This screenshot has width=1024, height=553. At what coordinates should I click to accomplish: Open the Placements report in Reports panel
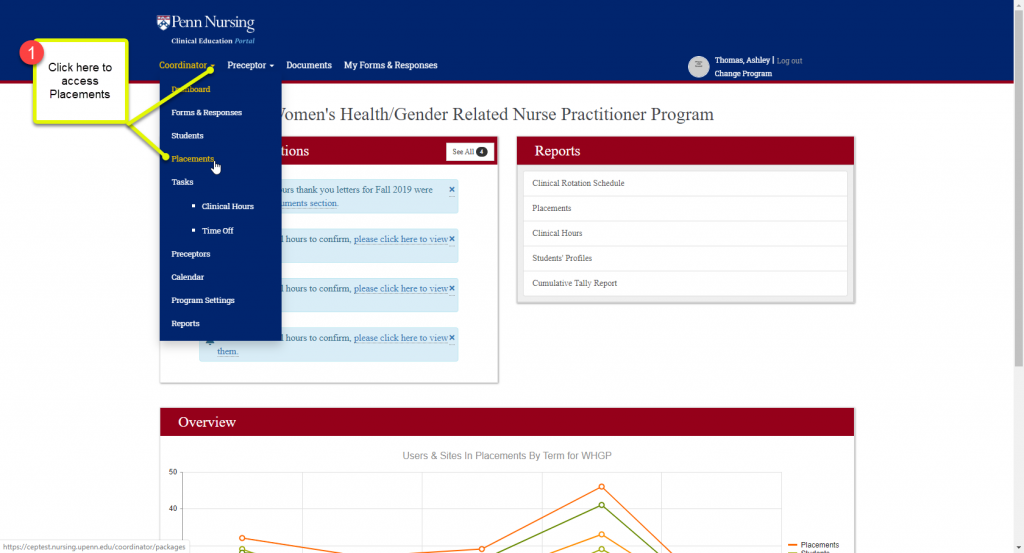(685, 208)
